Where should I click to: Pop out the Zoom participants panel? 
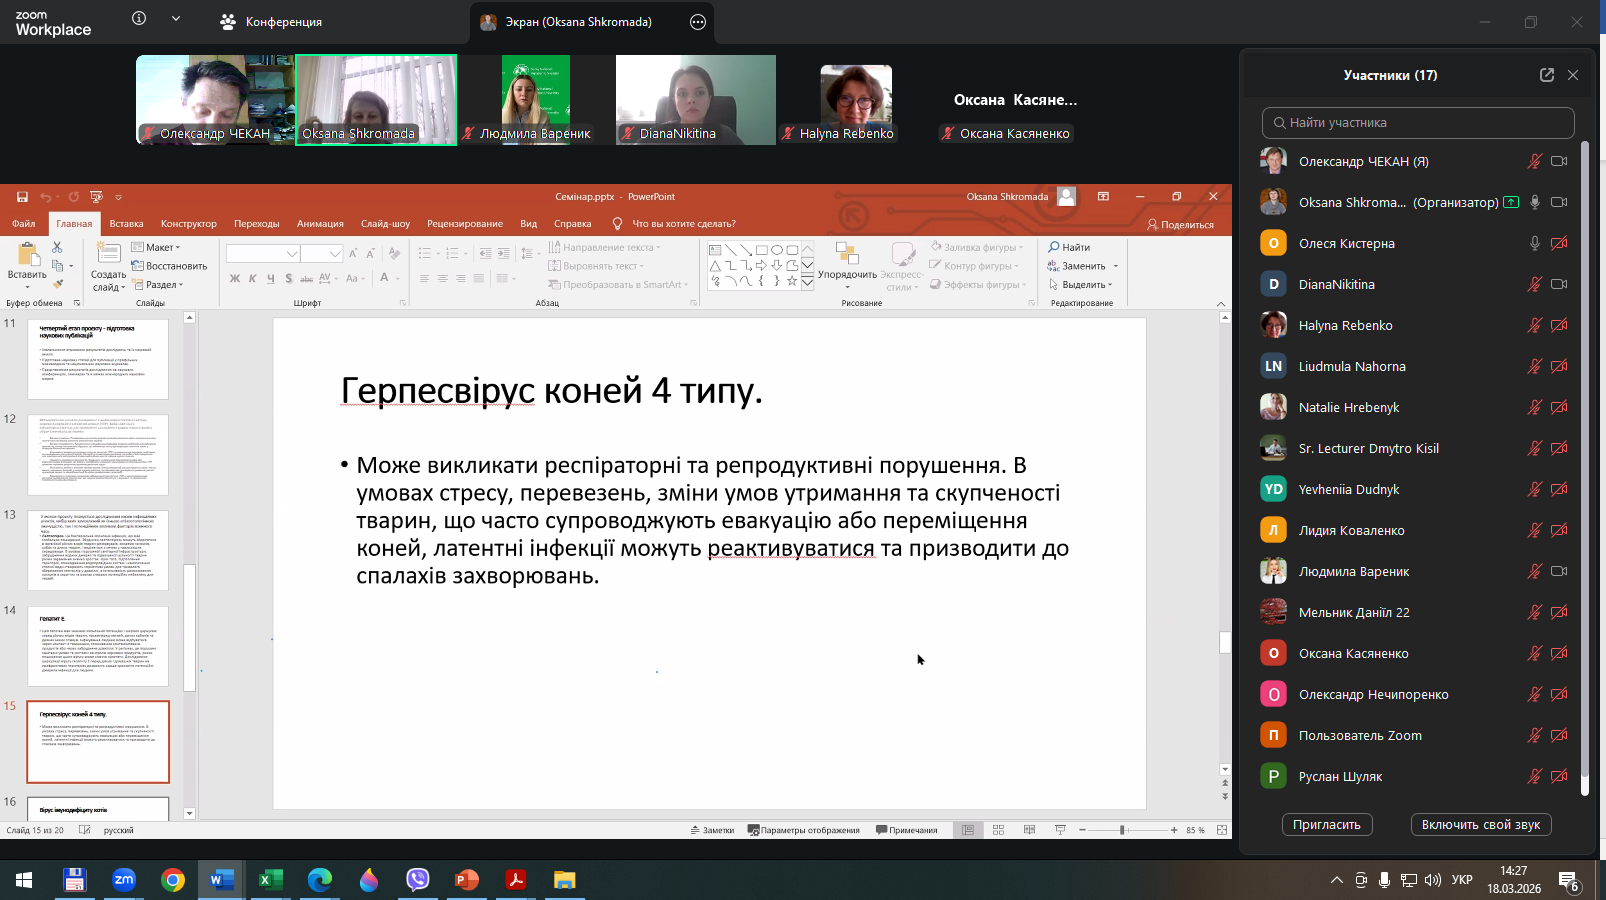(1546, 75)
